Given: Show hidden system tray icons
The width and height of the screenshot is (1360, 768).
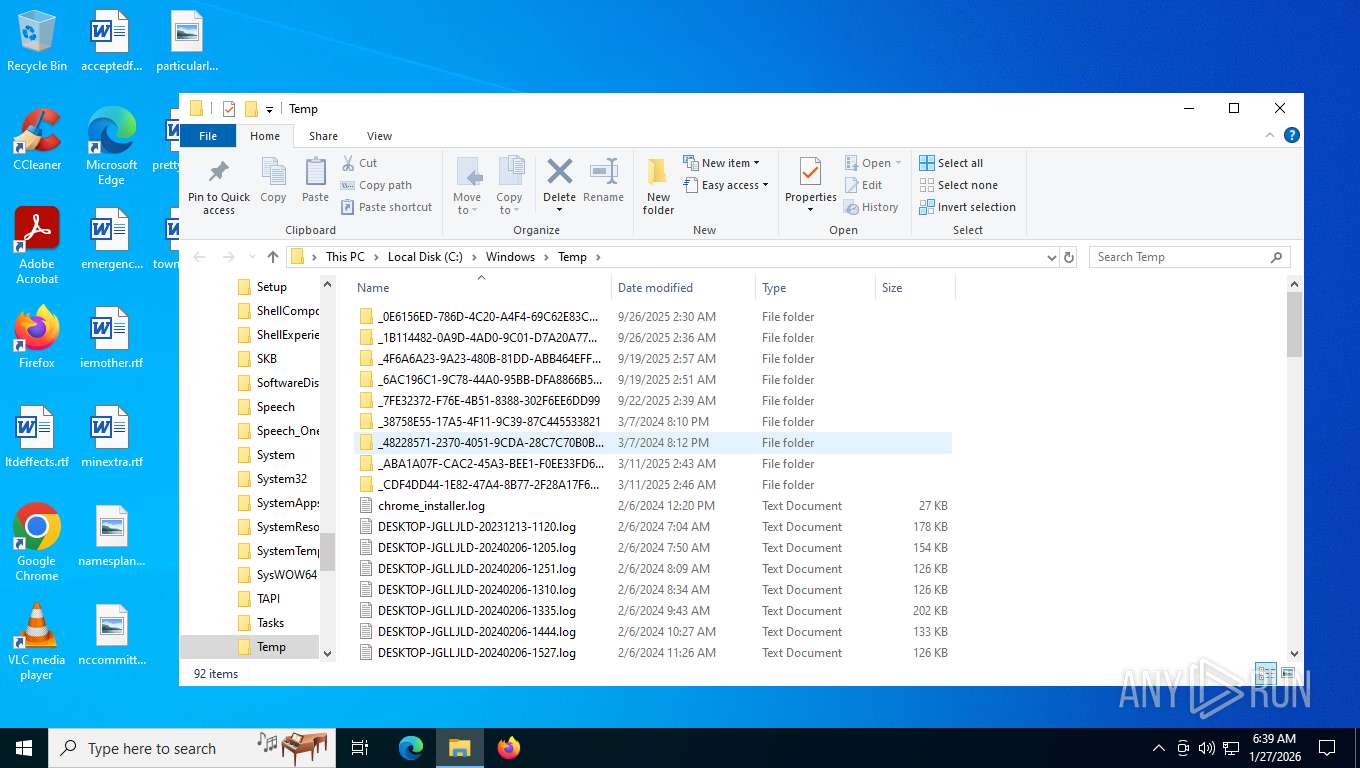Looking at the screenshot, I should click(1159, 748).
